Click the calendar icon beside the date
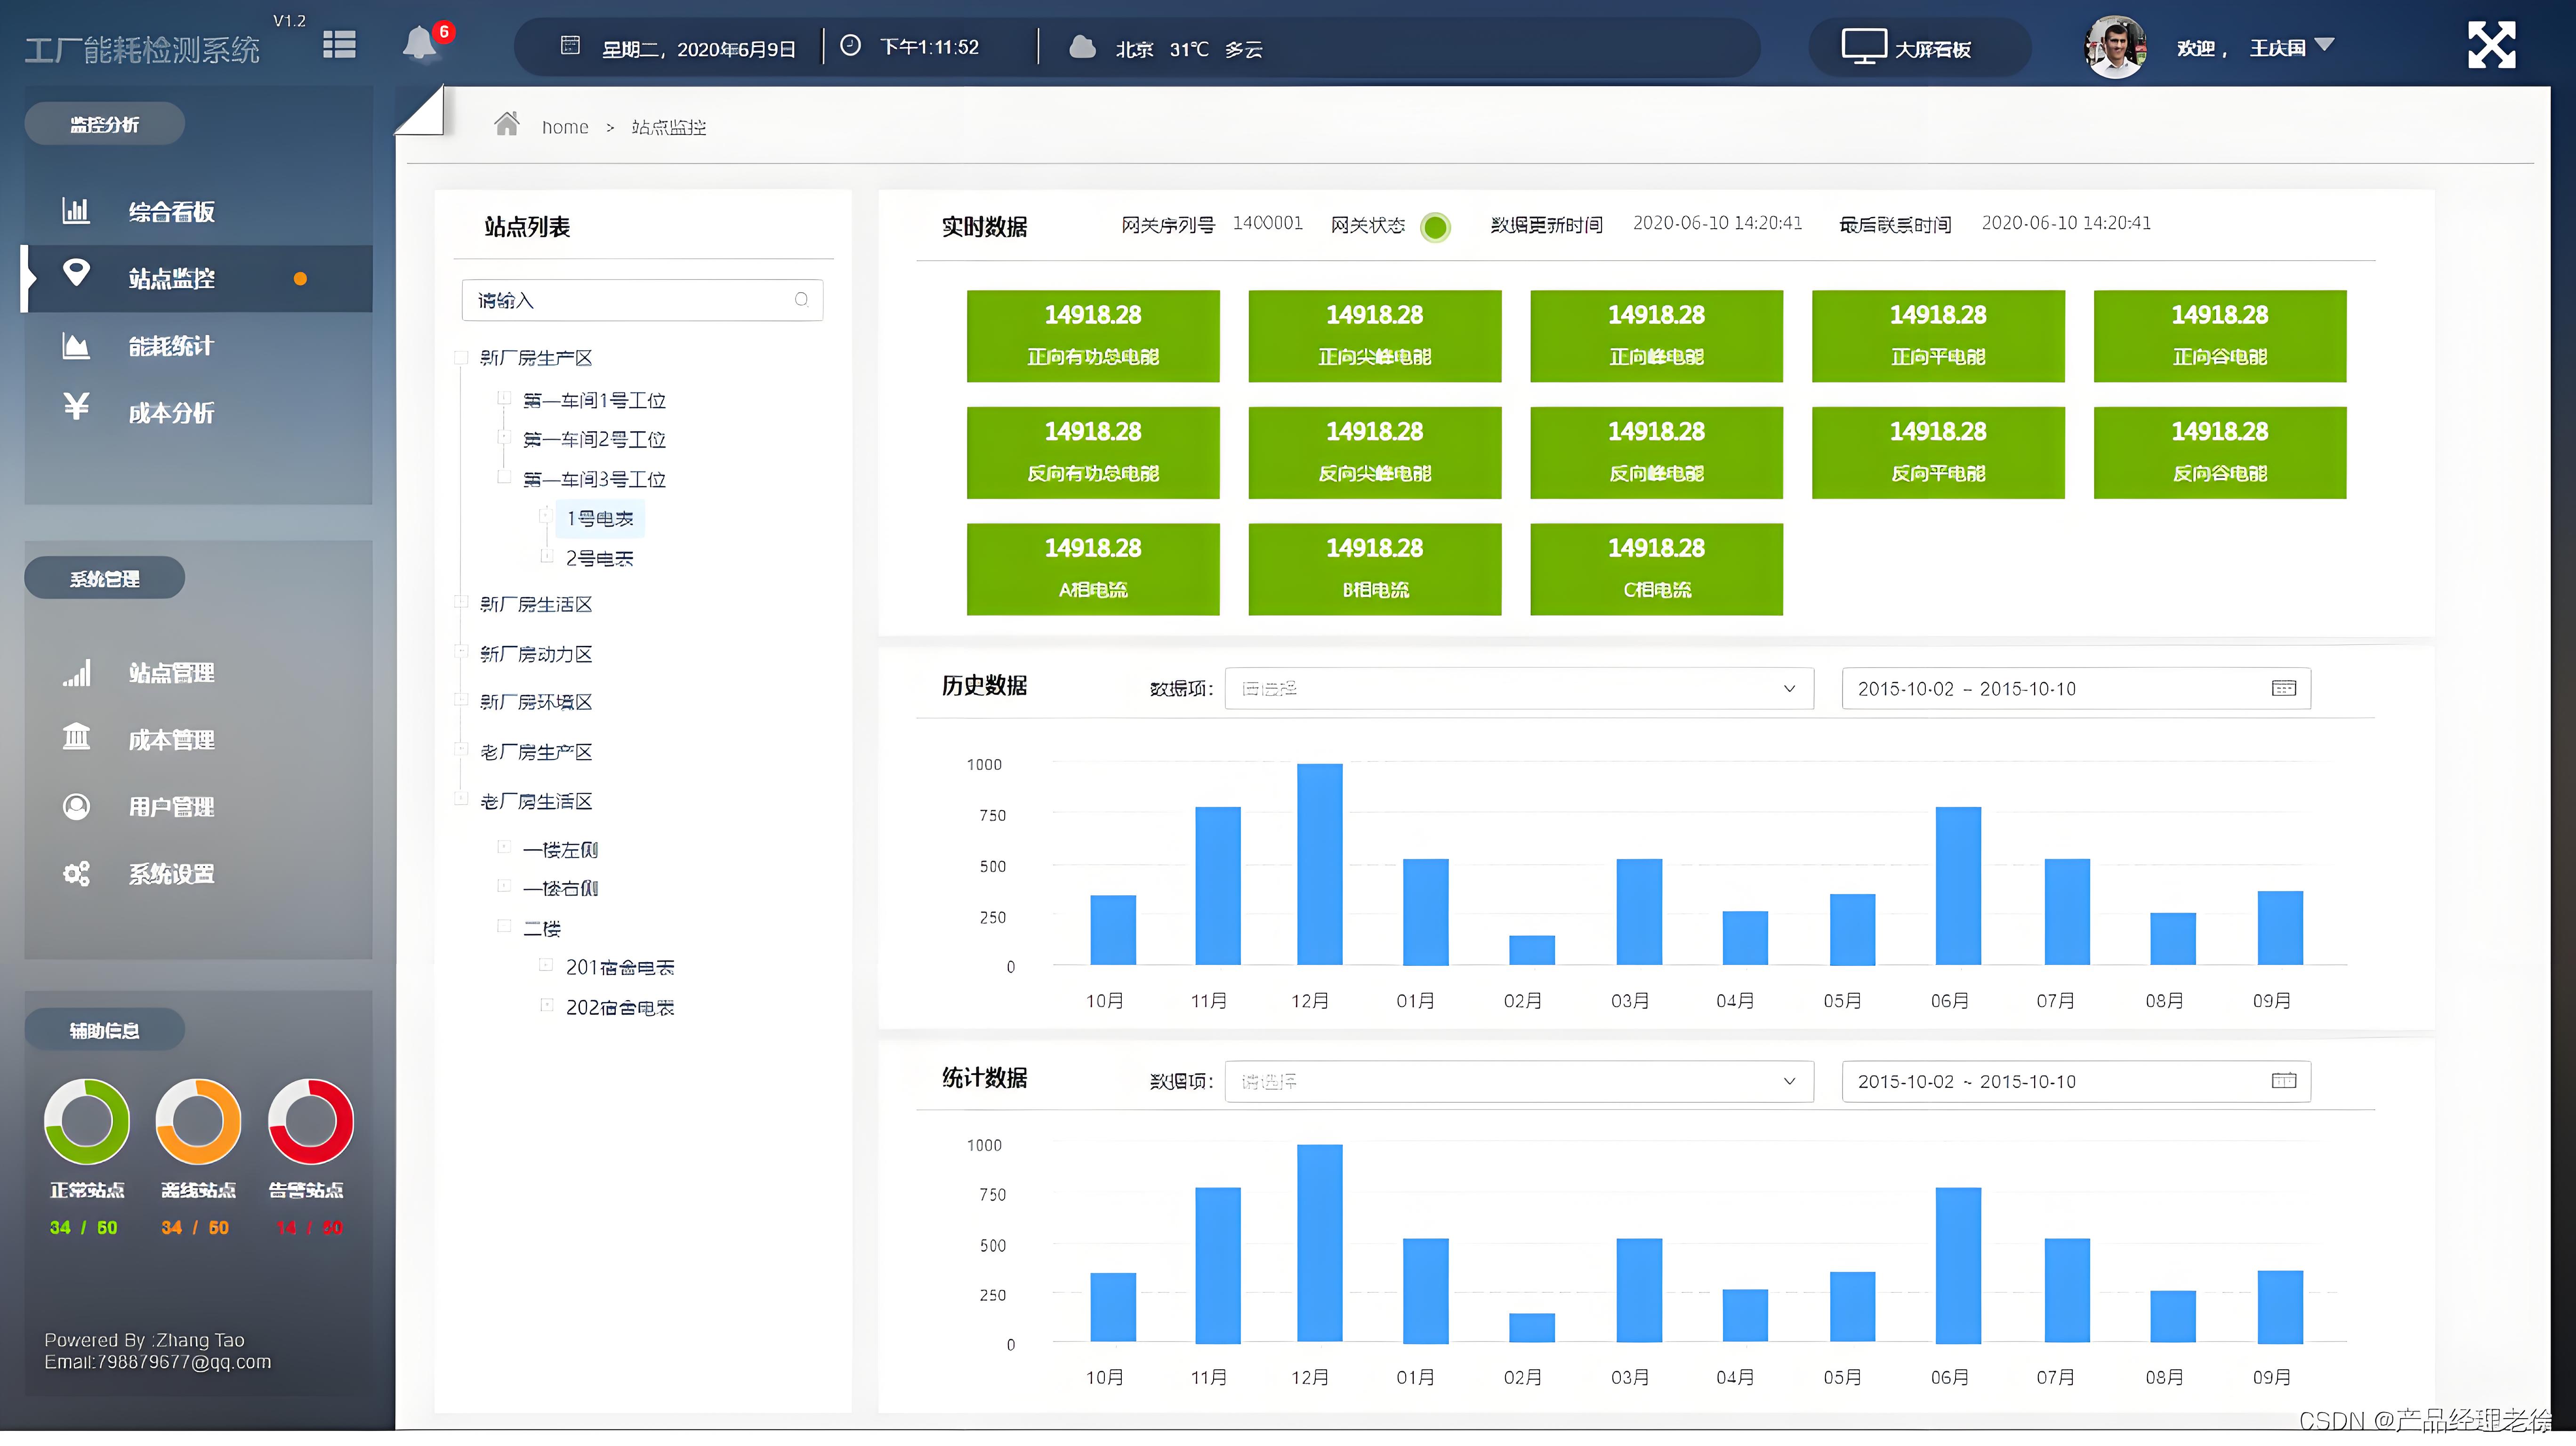 [570, 46]
